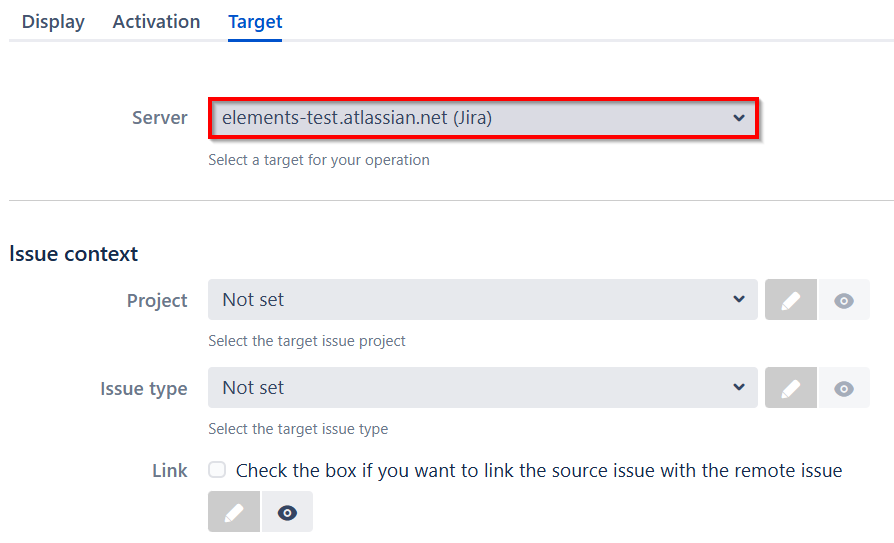This screenshot has height=543, width=894.
Task: Switch to the Display tab
Action: coord(53,22)
